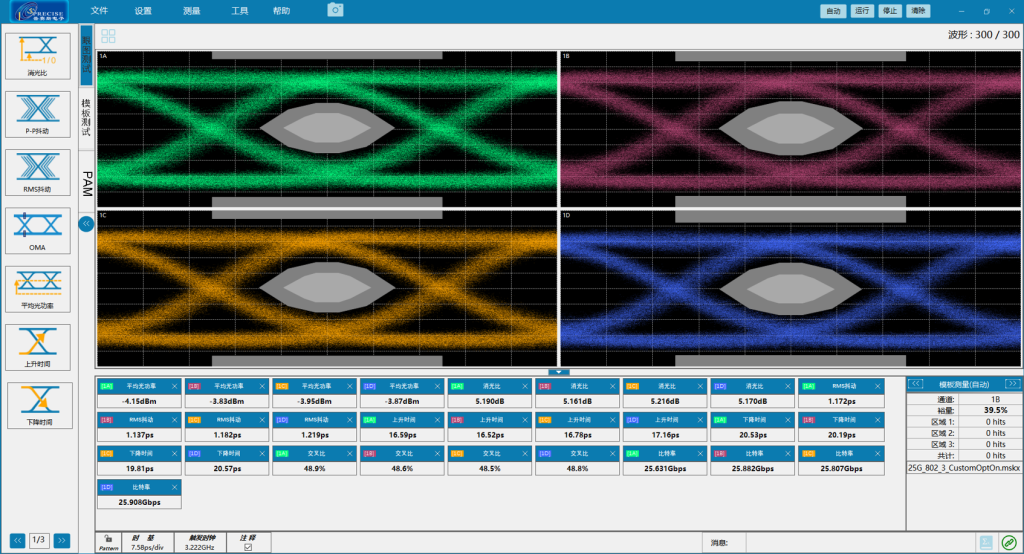Select the OMA measurement tool

(38, 230)
